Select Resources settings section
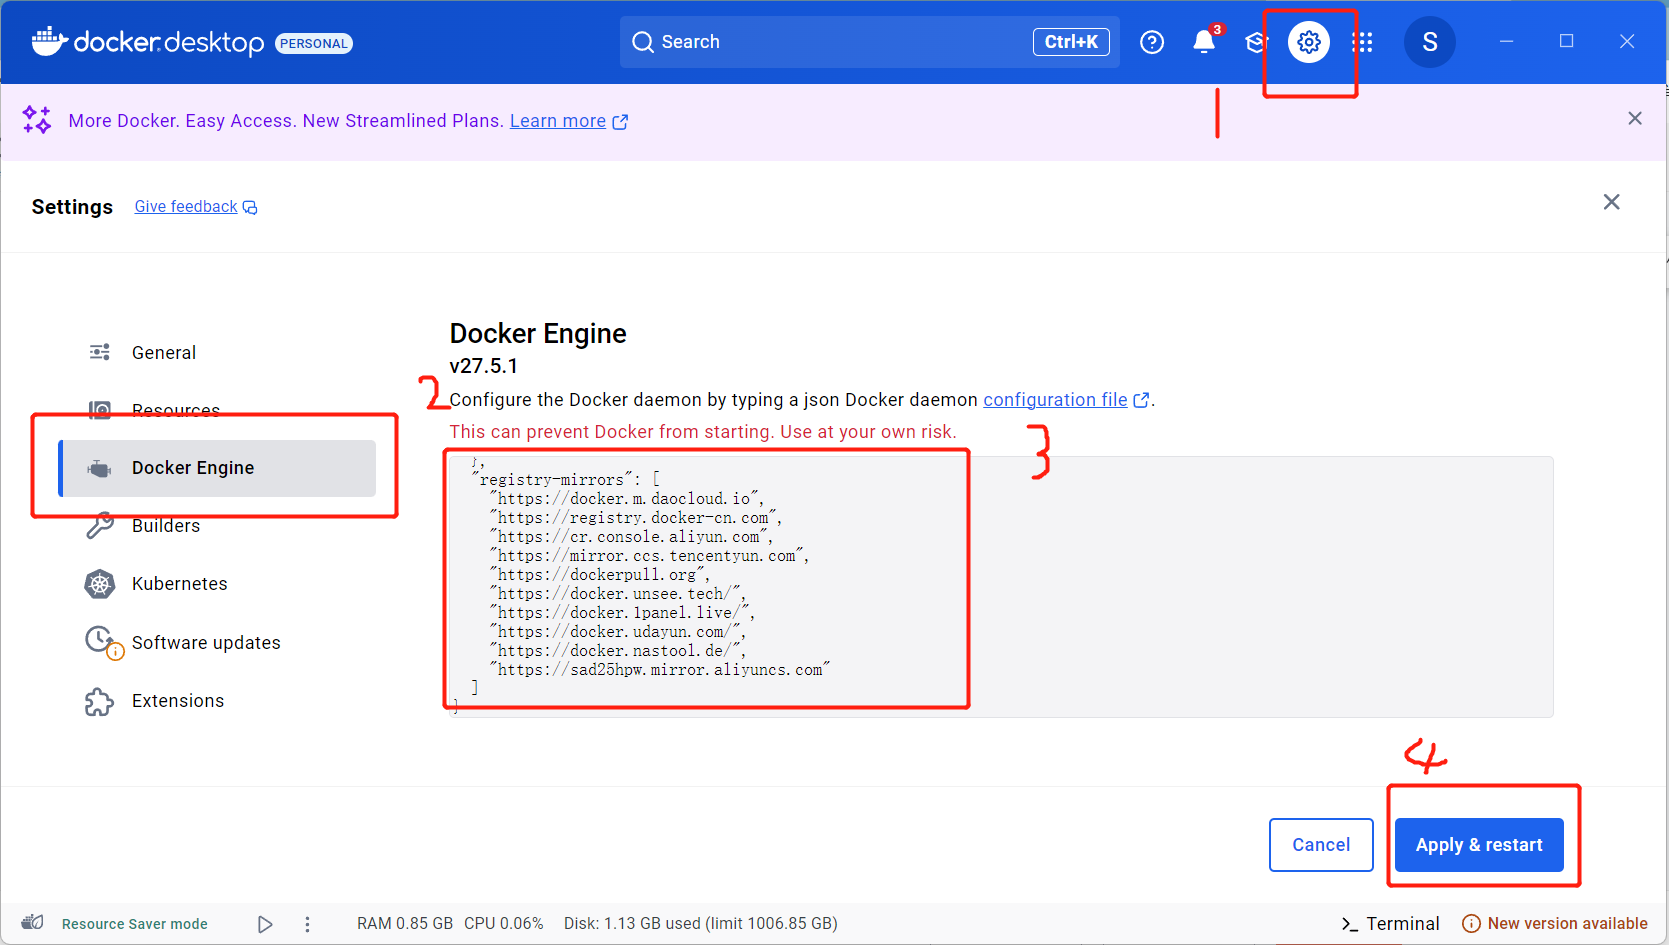1669x945 pixels. [218, 410]
